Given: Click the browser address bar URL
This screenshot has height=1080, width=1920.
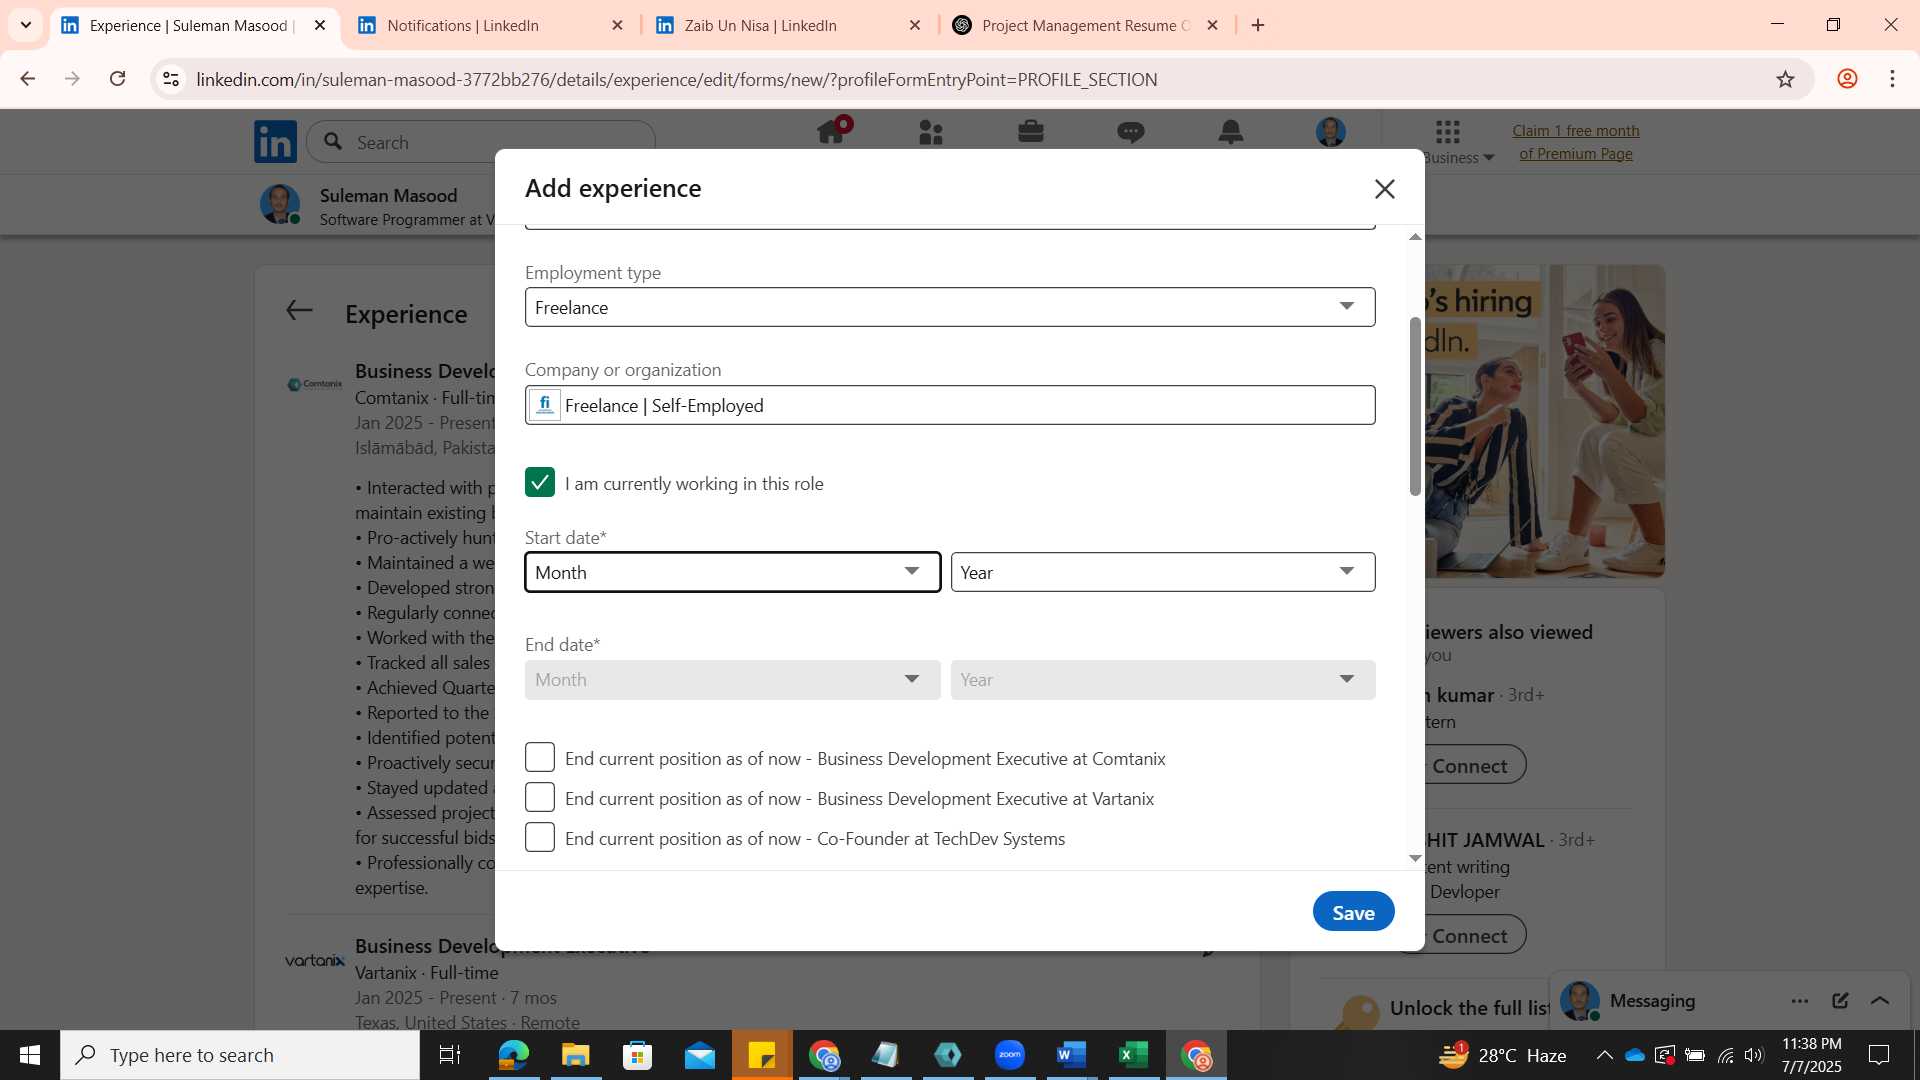Looking at the screenshot, I should [x=677, y=79].
